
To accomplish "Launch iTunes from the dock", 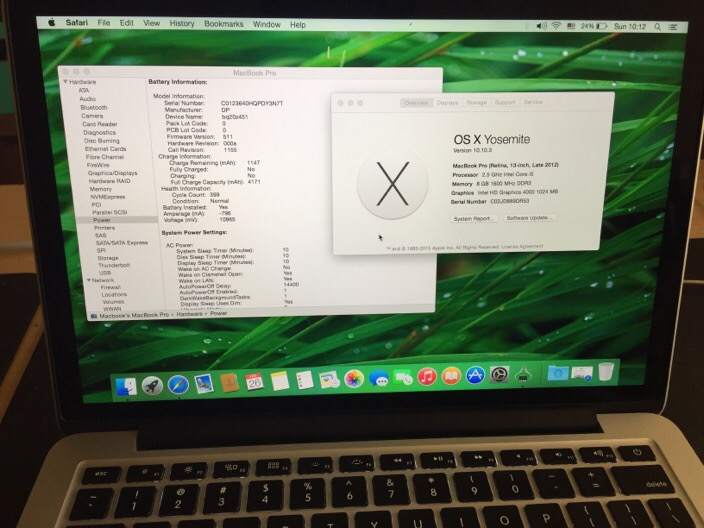I will pos(427,377).
